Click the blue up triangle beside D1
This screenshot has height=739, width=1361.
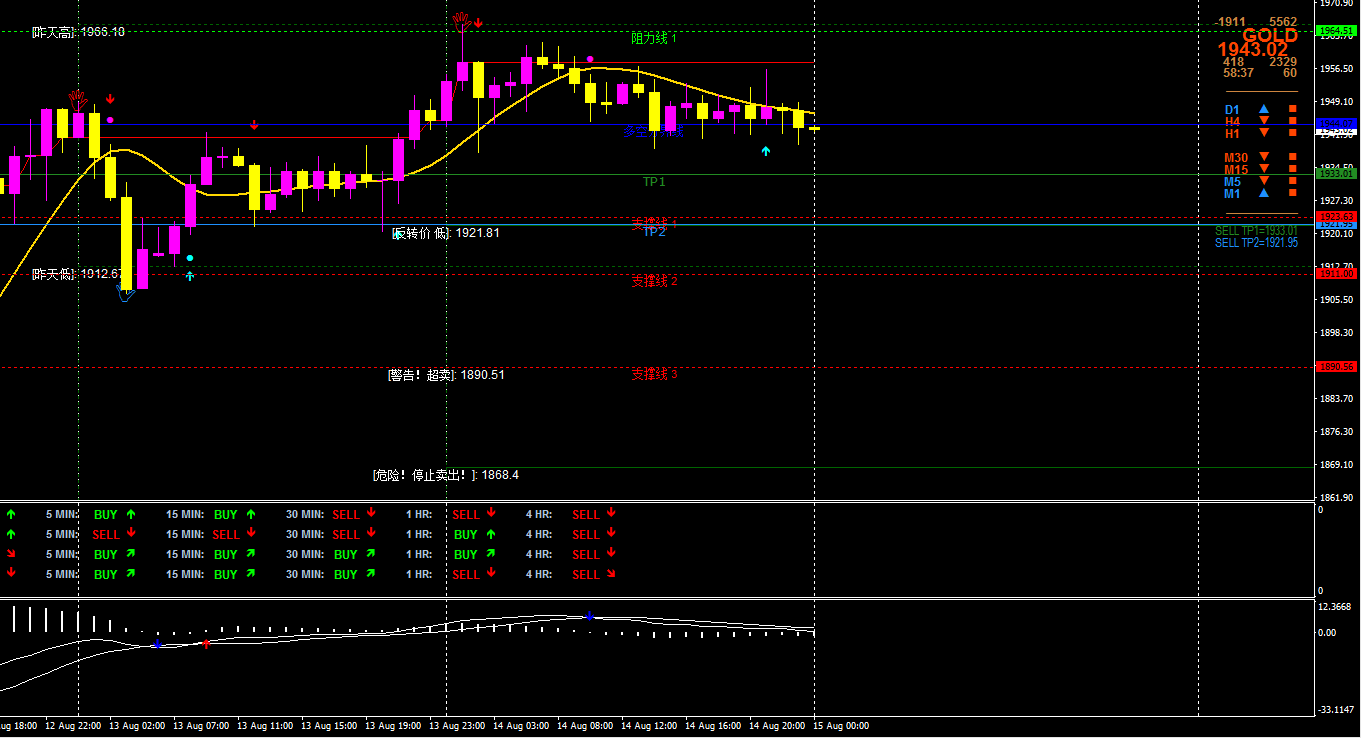[x=1264, y=109]
